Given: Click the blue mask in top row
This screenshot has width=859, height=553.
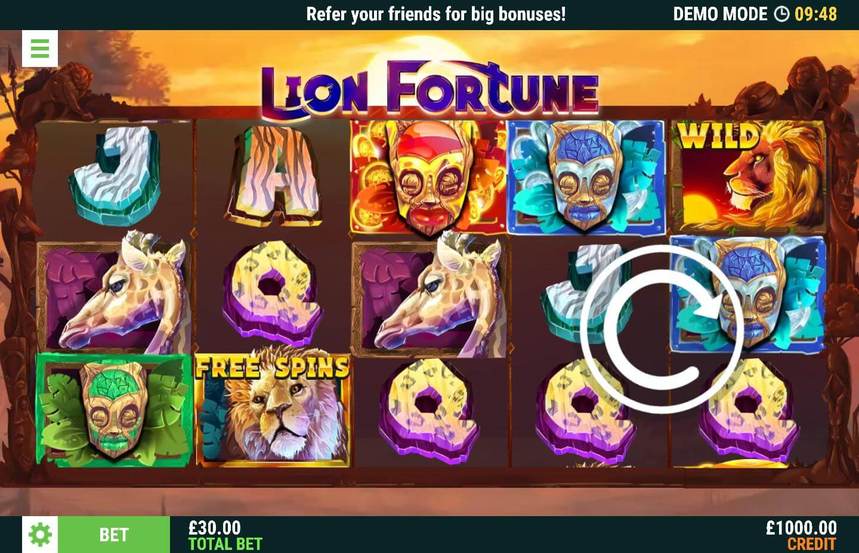Looking at the screenshot, I should pyautogui.click(x=586, y=178).
